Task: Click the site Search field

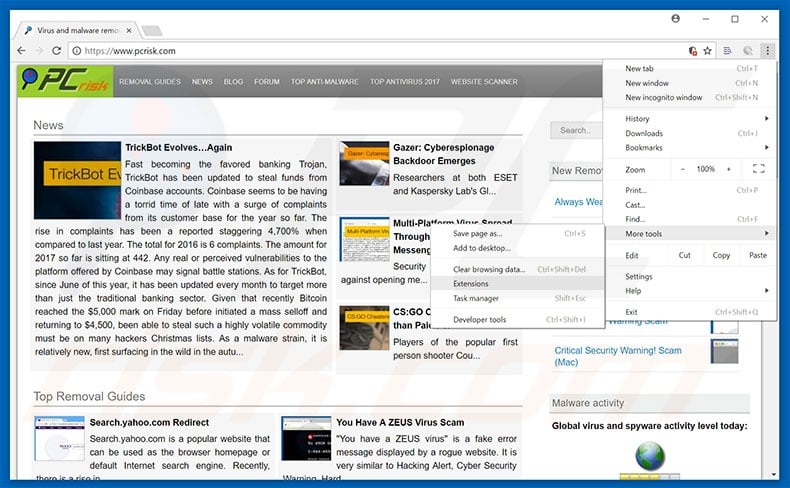Action: click(576, 130)
